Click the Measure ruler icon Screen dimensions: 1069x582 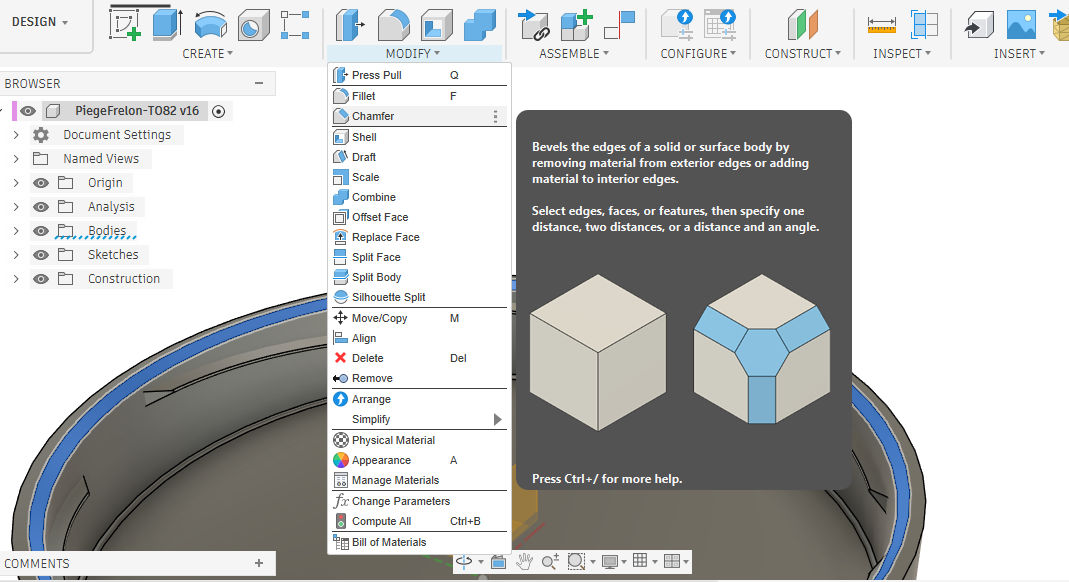881,24
